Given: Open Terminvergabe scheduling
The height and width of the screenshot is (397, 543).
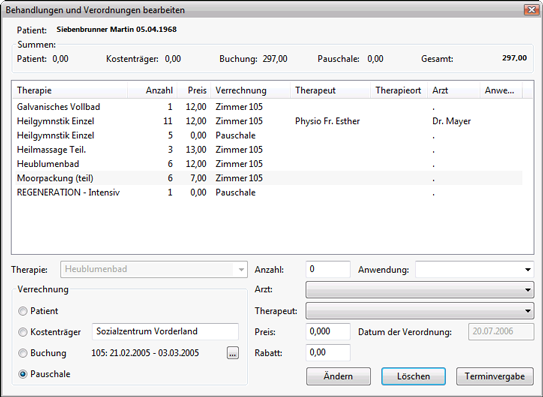Looking at the screenshot, I should pyautogui.click(x=495, y=377).
